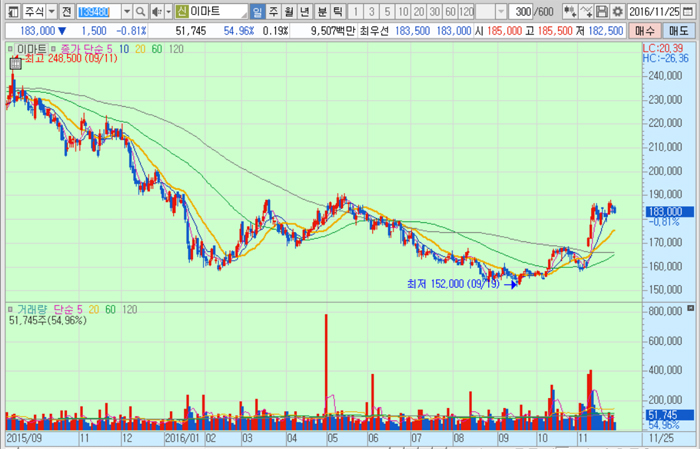Screen dimensions: 700x449
Task: Select the 일 daily period button
Action: [x=258, y=12]
